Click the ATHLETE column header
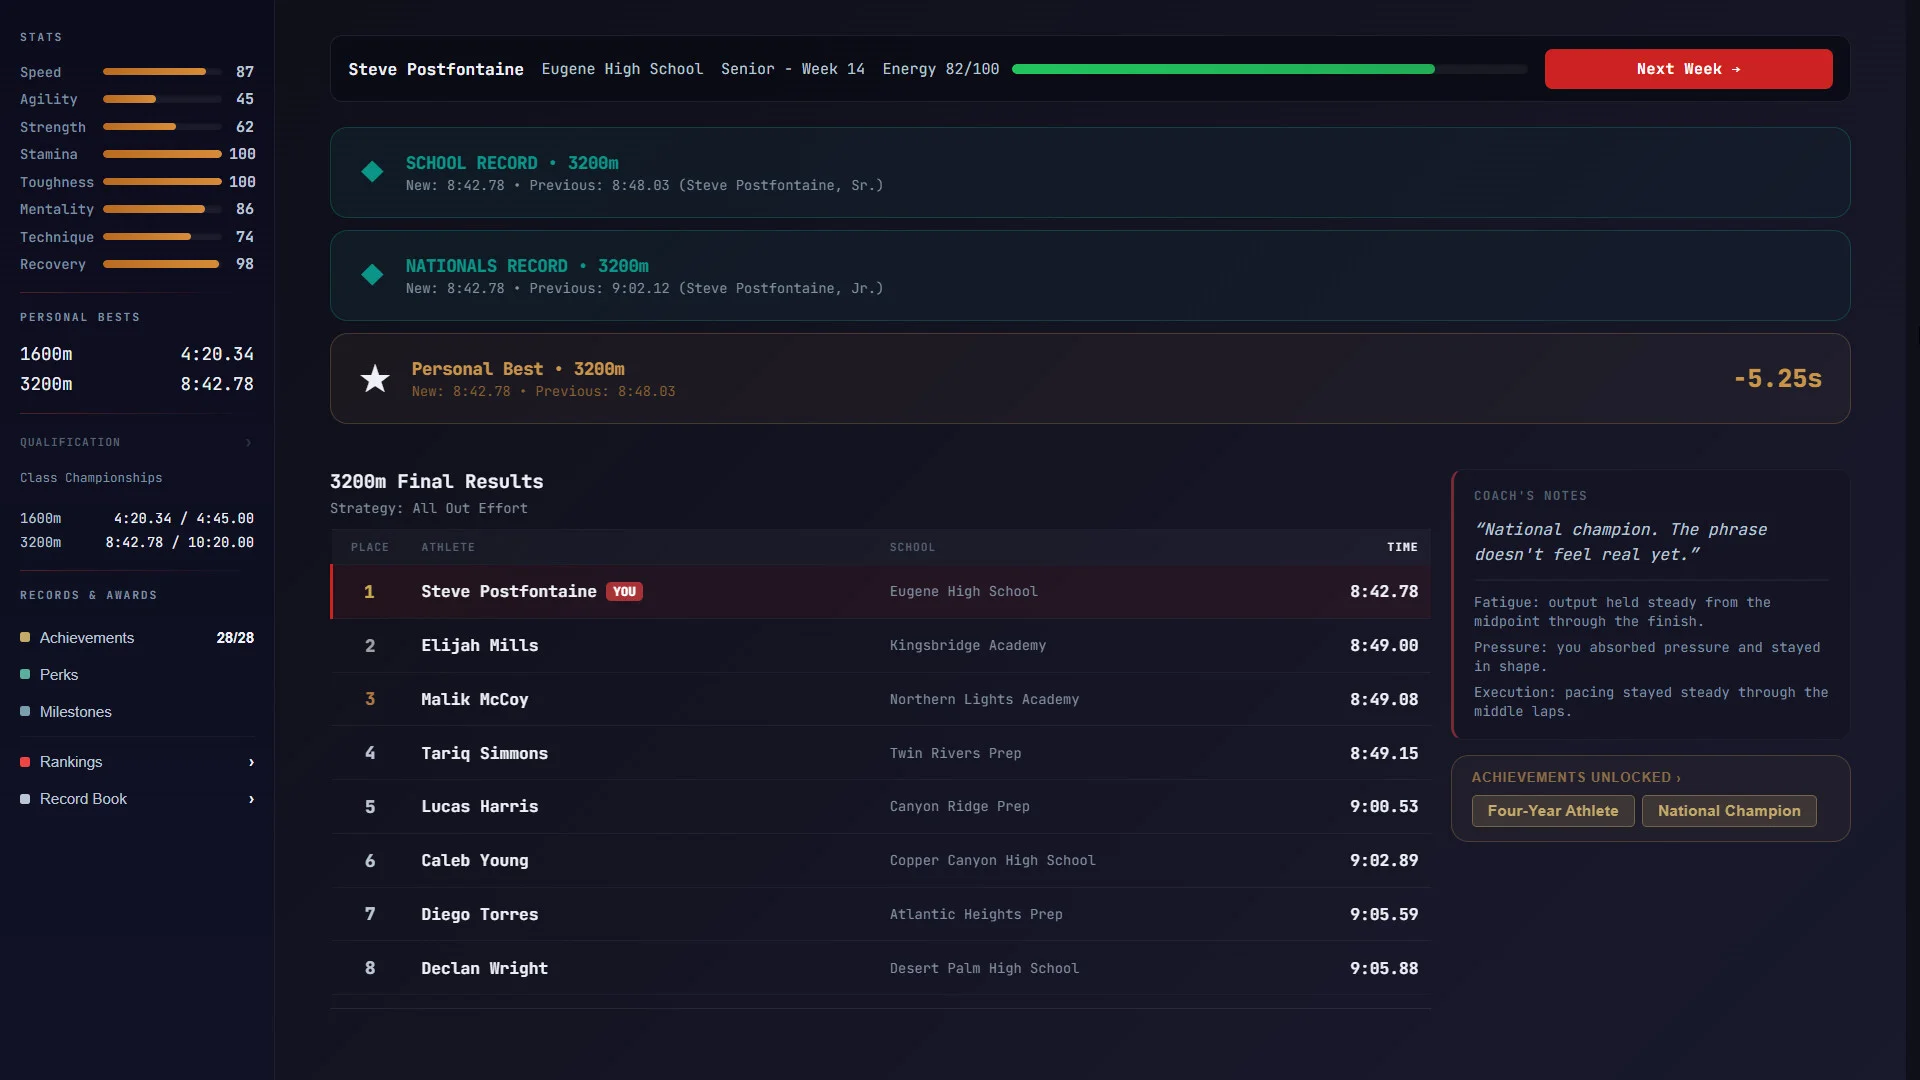Screen dimensions: 1920x1080 [x=448, y=547]
